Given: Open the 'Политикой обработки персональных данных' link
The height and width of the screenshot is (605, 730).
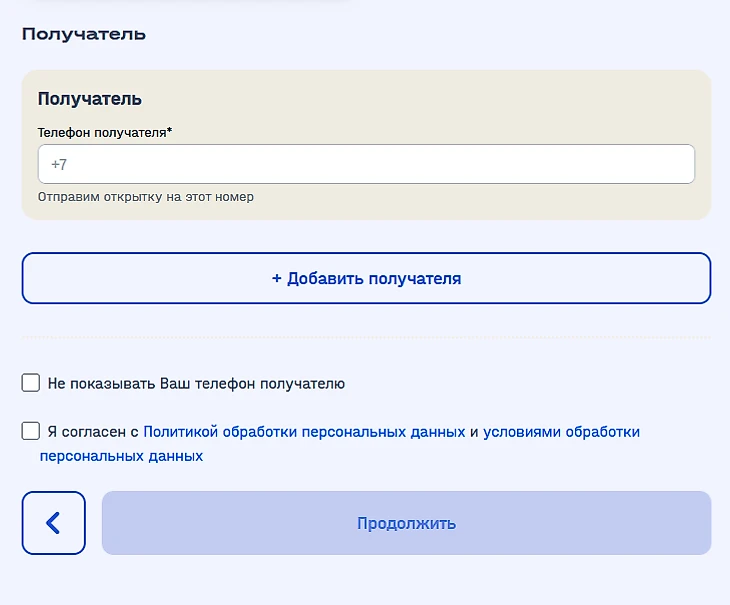Looking at the screenshot, I should pos(304,432).
